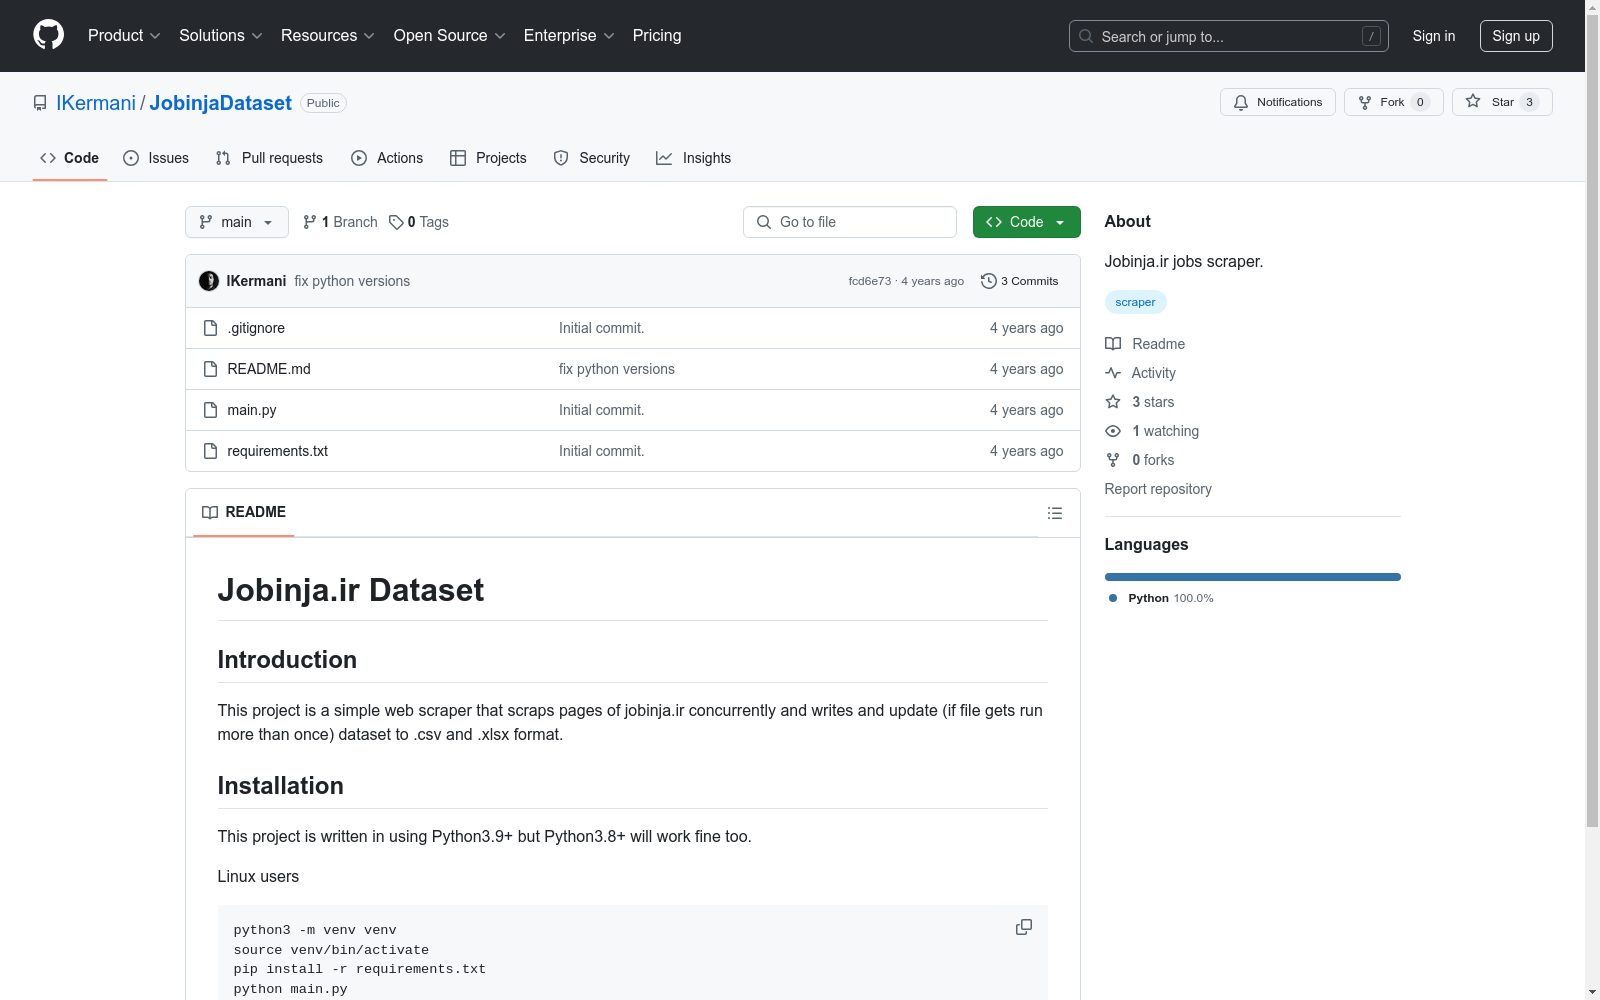The image size is (1600, 1000).
Task: Click the 'Initial commit.' message for main.py
Action: click(x=602, y=410)
